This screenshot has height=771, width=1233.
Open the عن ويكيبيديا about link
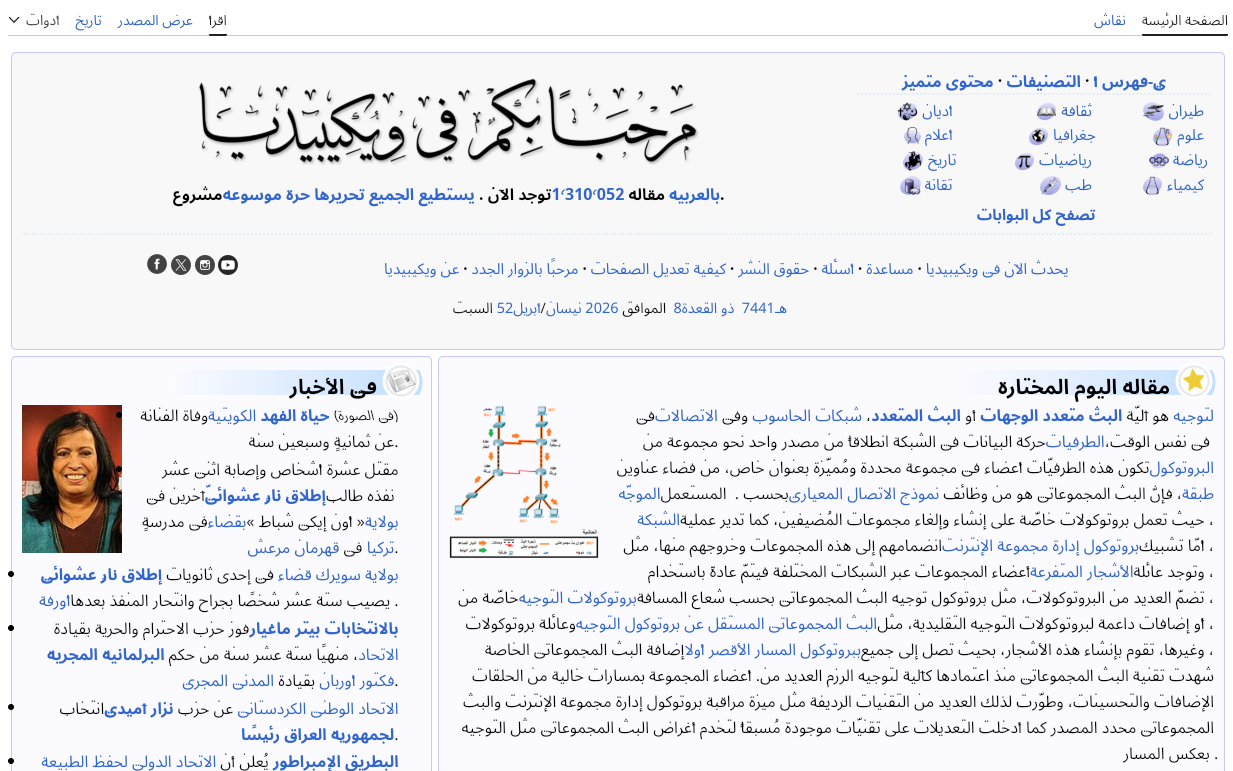pos(422,269)
